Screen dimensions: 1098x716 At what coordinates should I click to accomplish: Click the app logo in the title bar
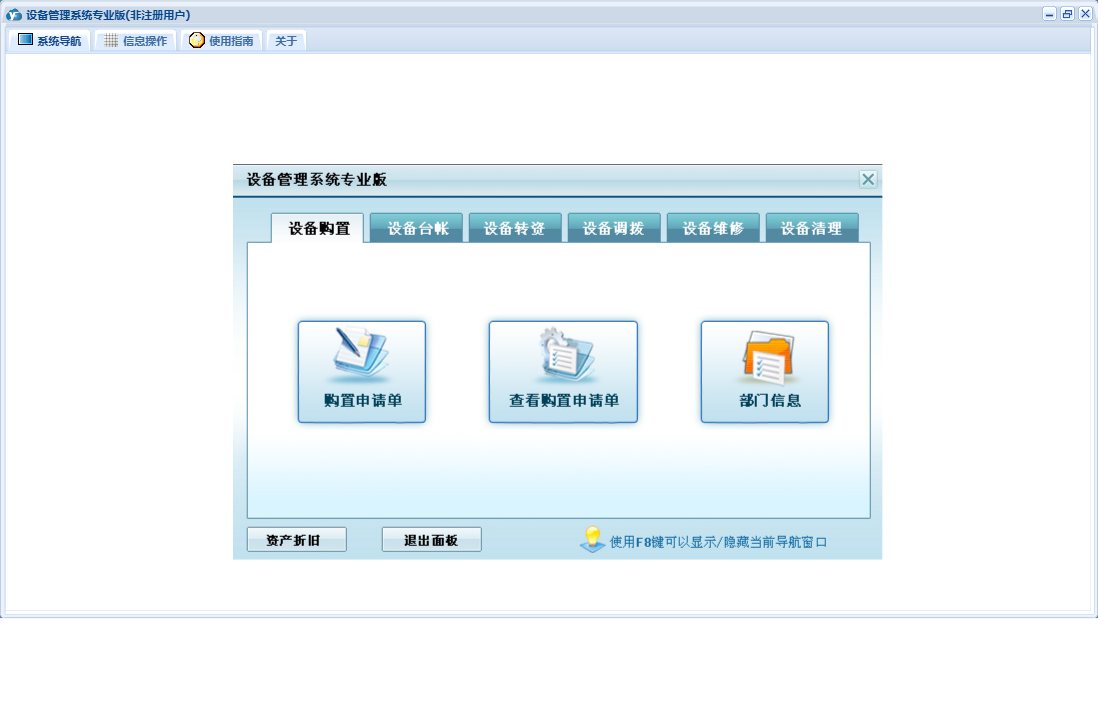pos(14,15)
